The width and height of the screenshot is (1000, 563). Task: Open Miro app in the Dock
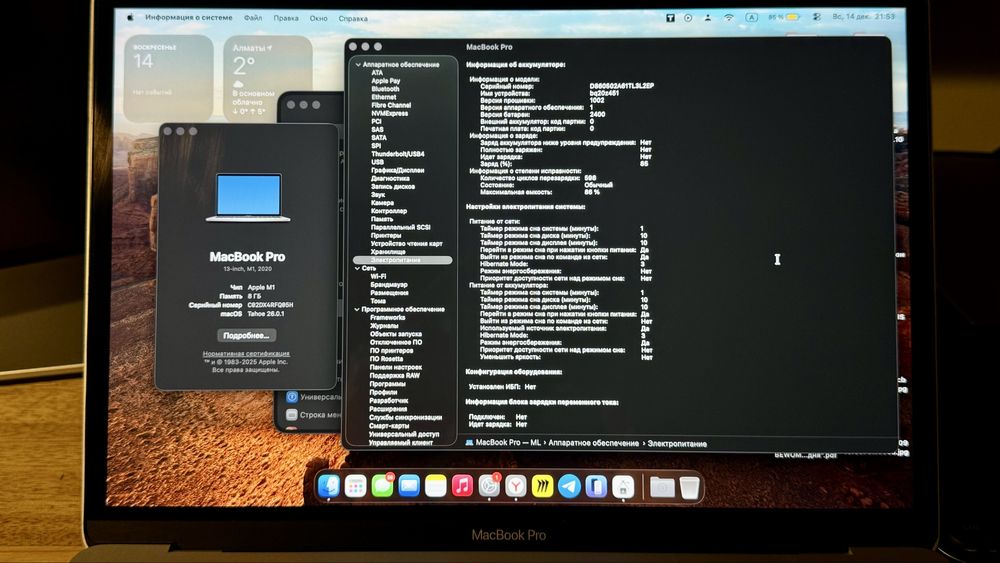[543, 486]
